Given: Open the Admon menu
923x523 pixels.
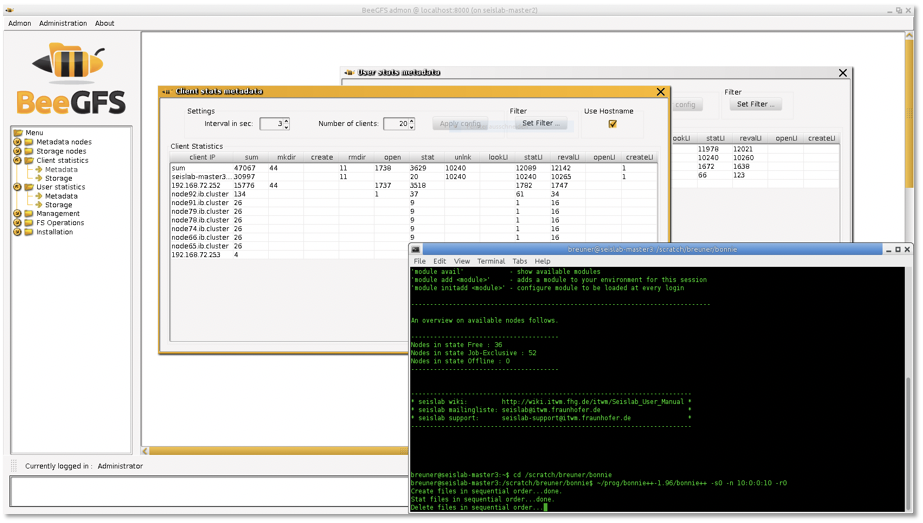Looking at the screenshot, I should point(19,23).
